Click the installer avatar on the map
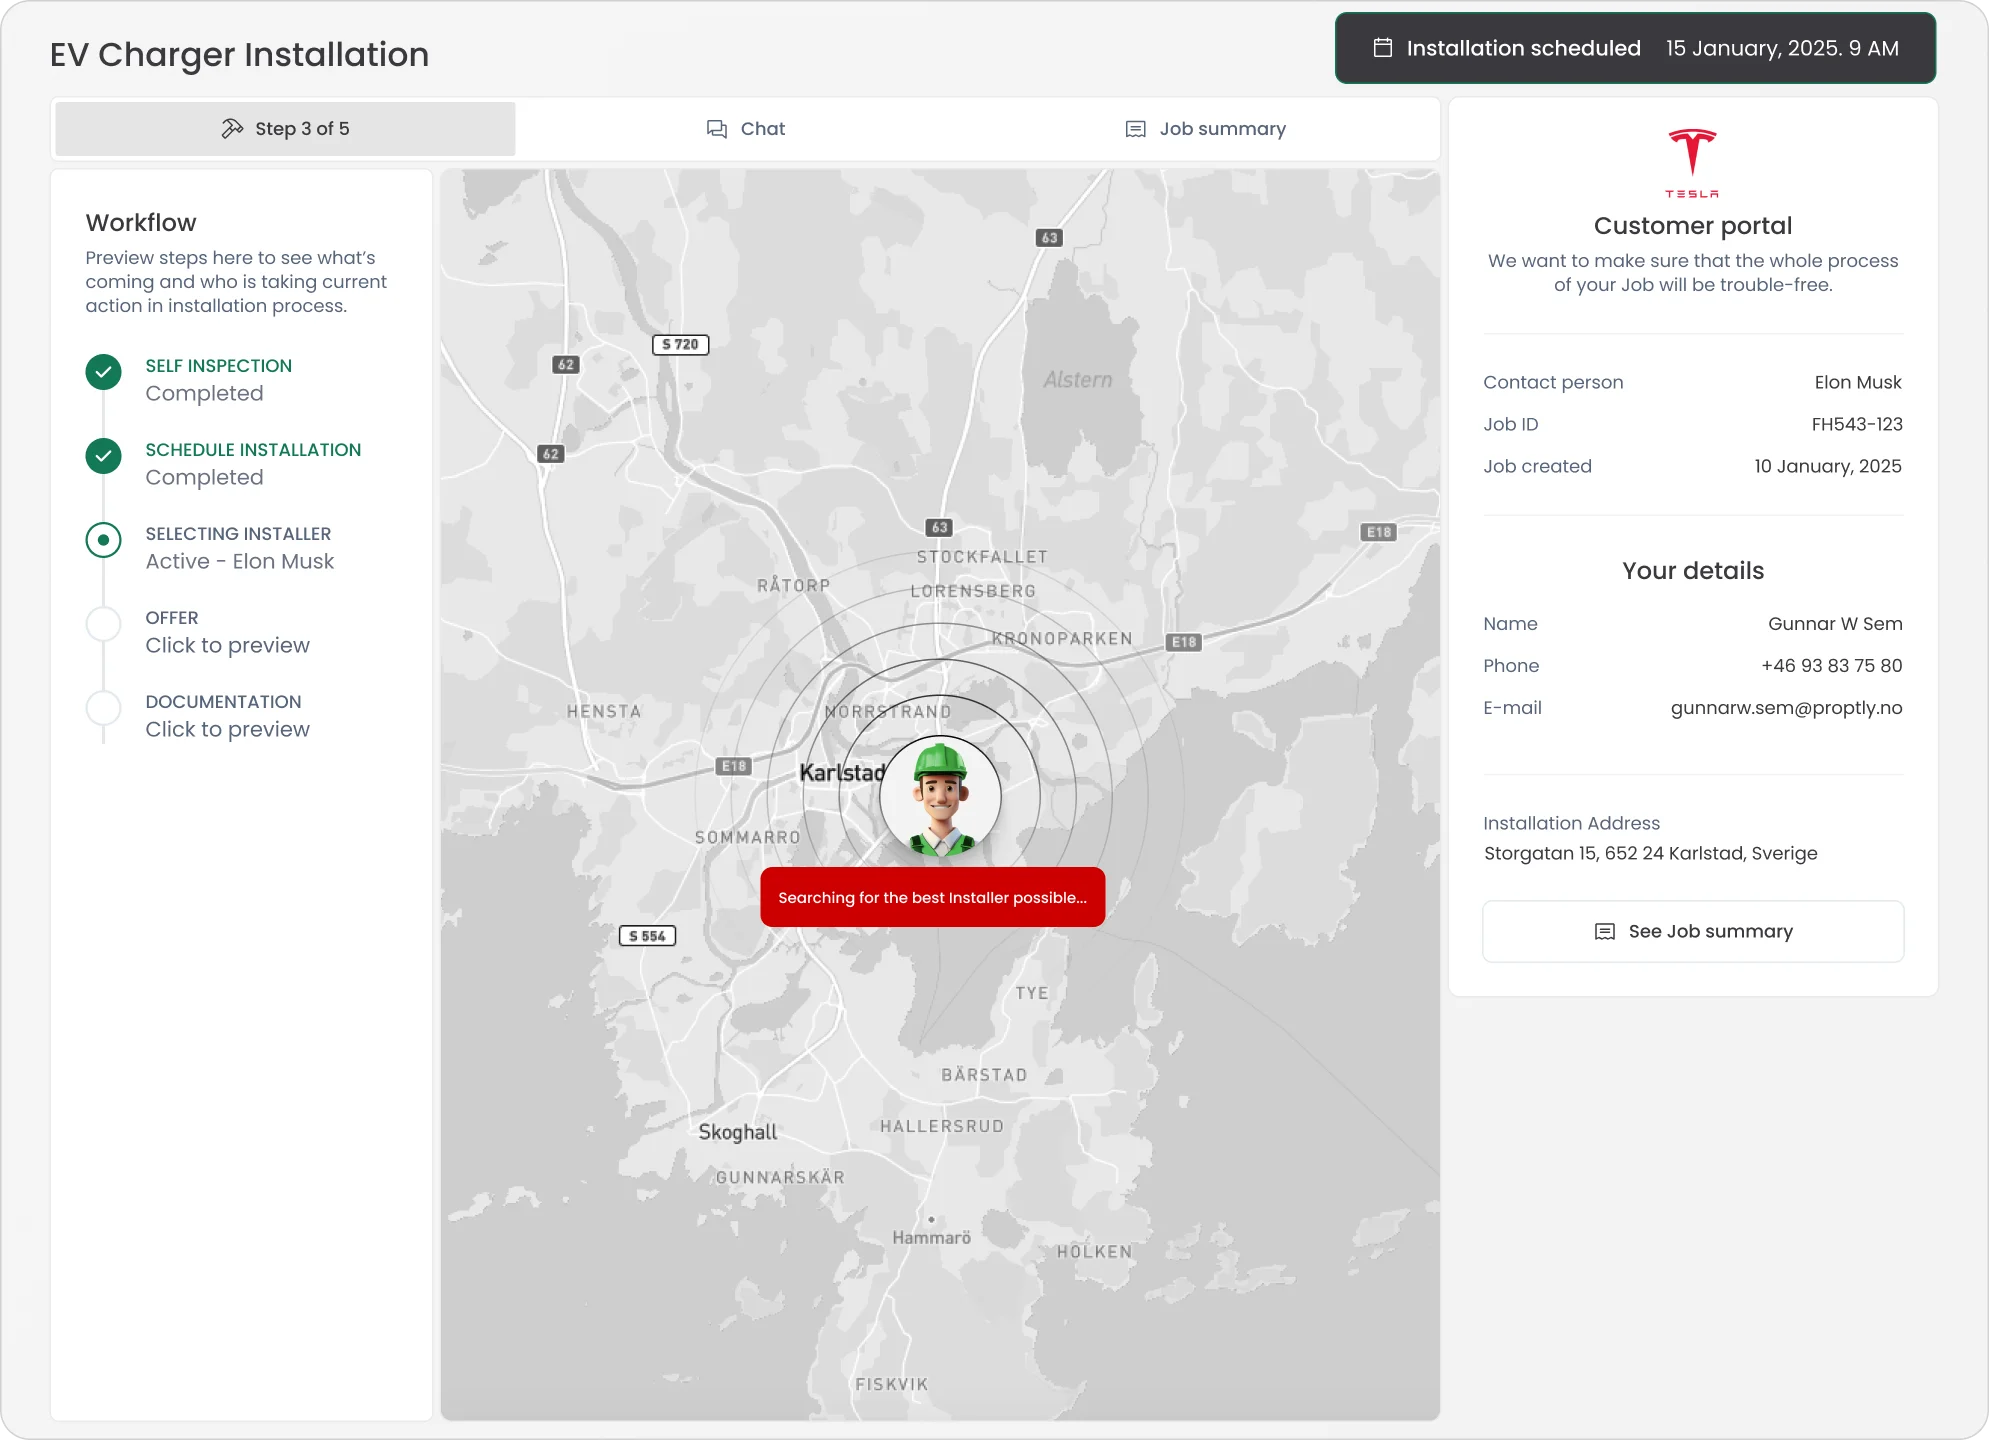 pos(940,797)
